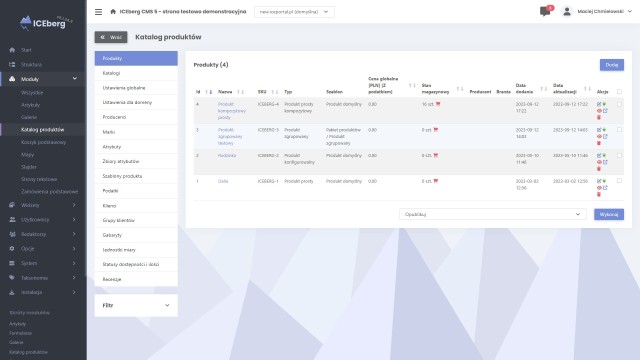Open the domain selector dropdown in the top bar
The image size is (640, 360).
294,12
